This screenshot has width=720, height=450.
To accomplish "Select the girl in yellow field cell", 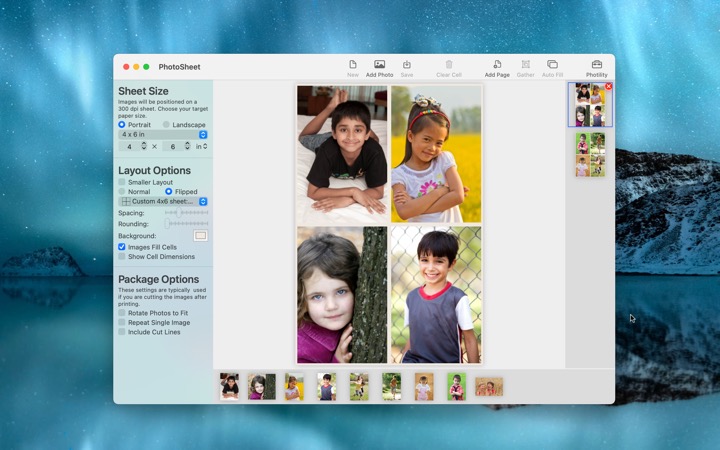I will coord(436,154).
